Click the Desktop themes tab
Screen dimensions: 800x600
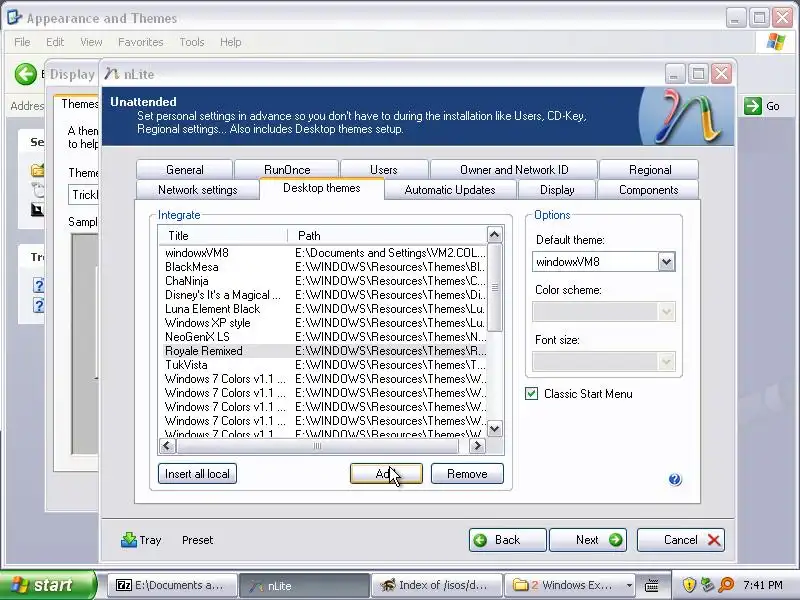pyautogui.click(x=321, y=188)
